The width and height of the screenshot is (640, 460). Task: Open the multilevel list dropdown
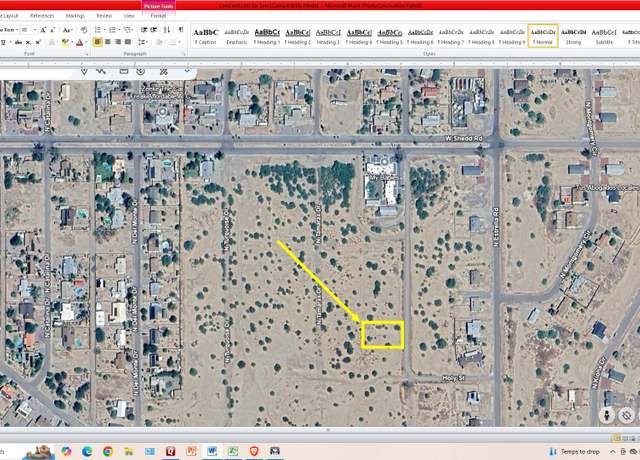[x=128, y=30]
